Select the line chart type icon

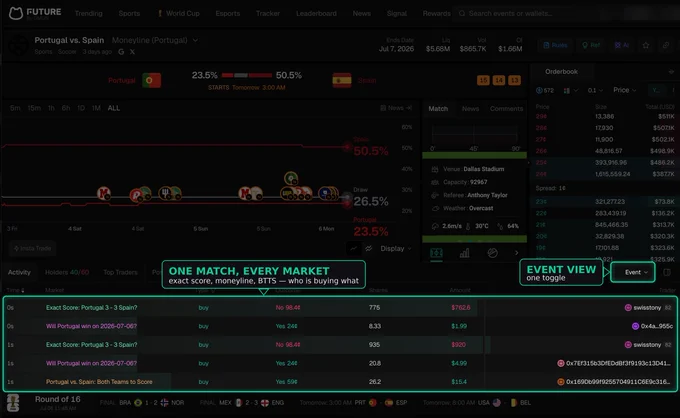(353, 248)
